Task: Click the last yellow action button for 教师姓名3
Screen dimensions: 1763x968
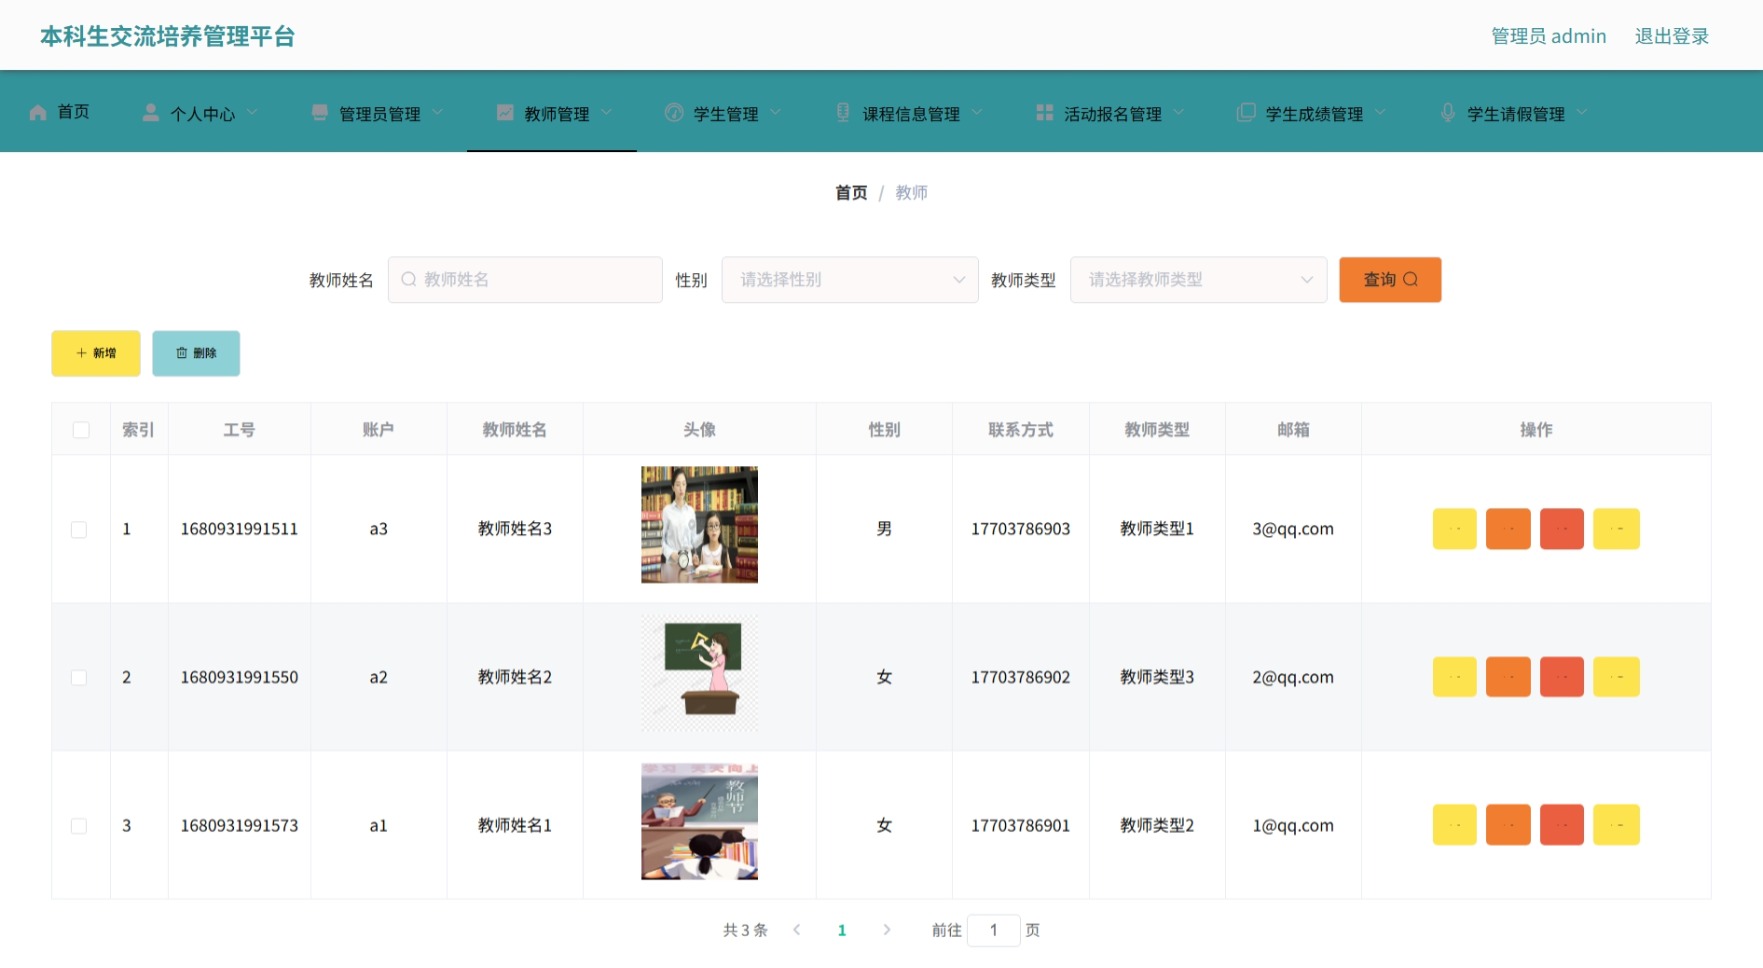Action: click(1616, 529)
